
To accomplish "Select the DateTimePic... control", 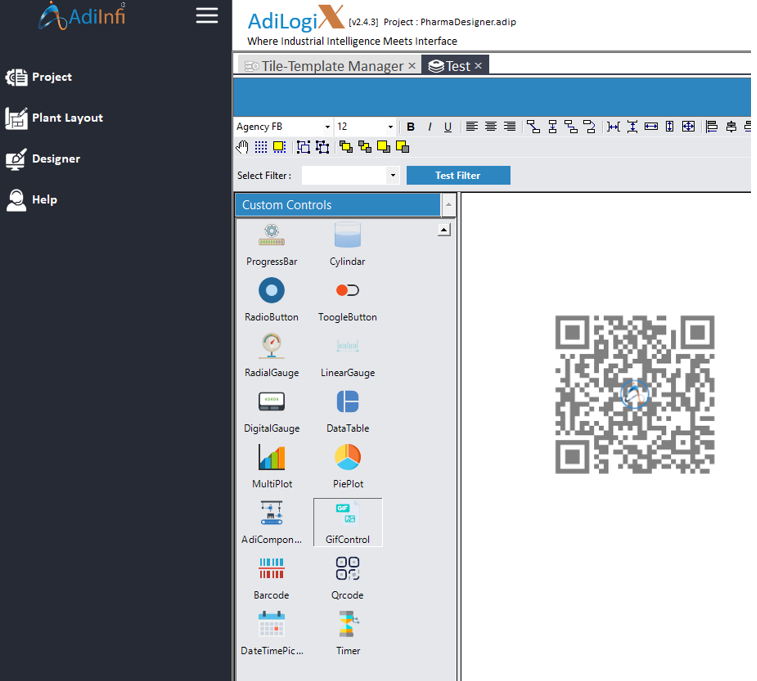I will 272,634.
